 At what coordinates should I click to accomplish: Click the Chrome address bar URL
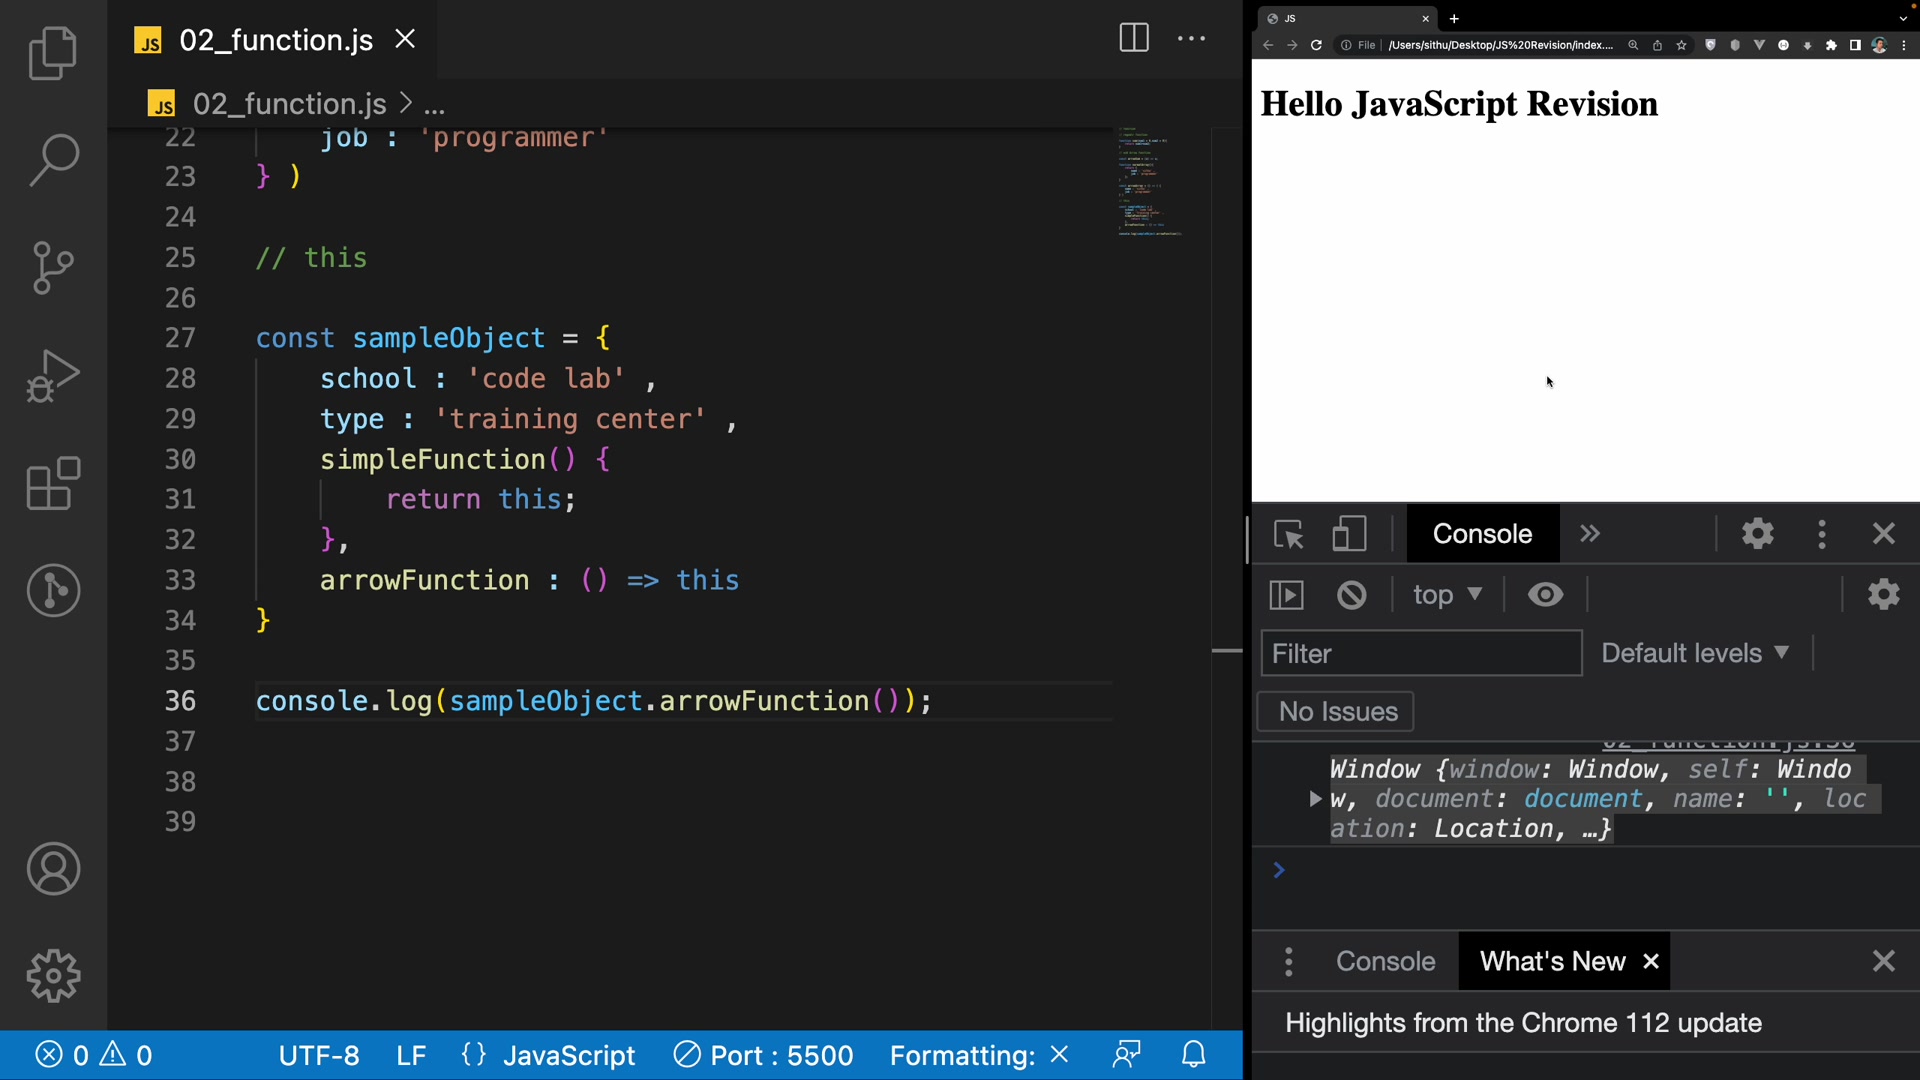click(x=1500, y=45)
